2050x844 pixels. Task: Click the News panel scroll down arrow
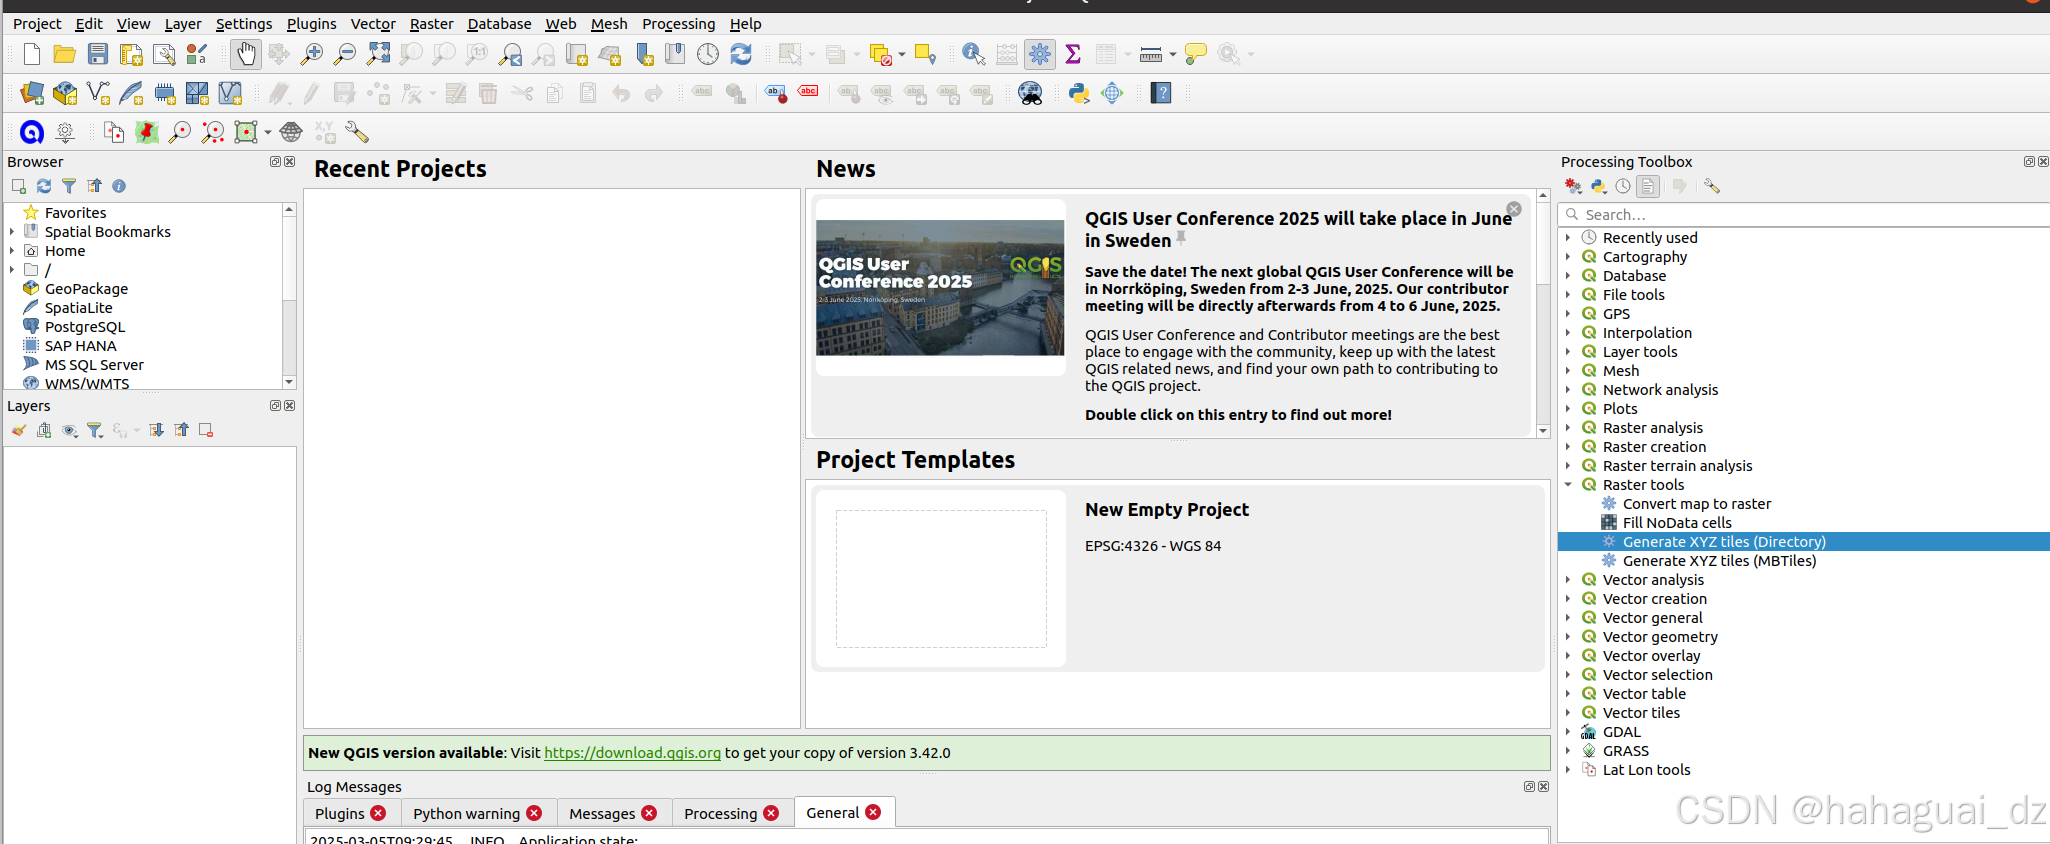coord(1543,431)
